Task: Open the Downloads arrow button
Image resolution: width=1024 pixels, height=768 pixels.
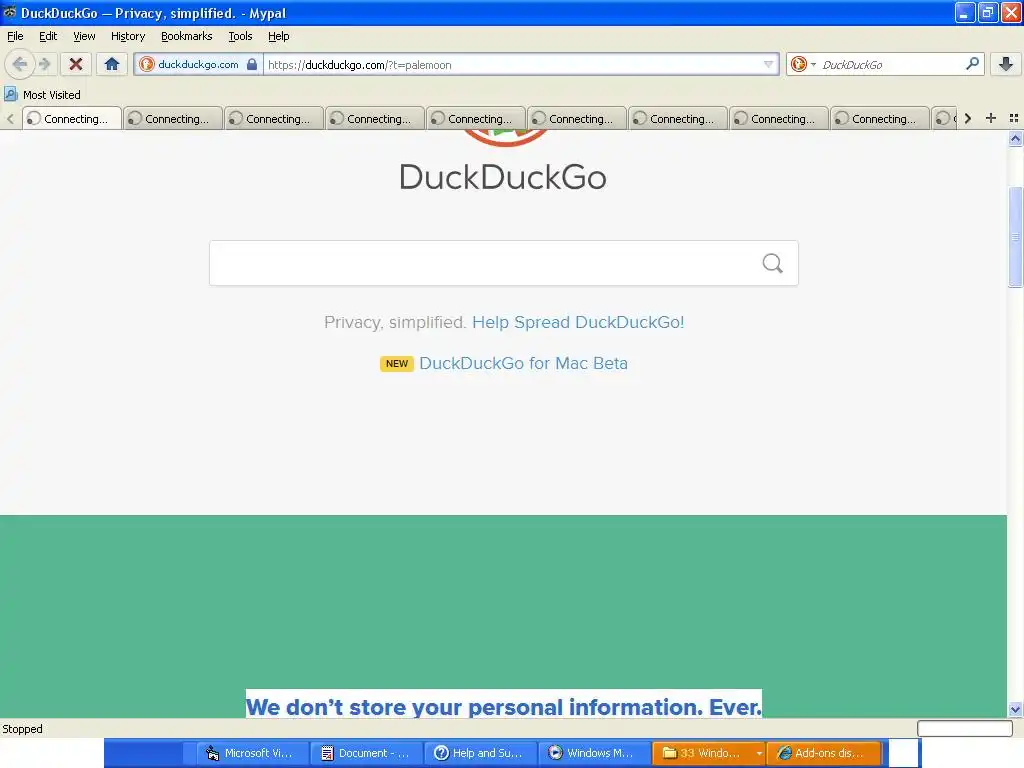Action: pyautogui.click(x=1006, y=64)
